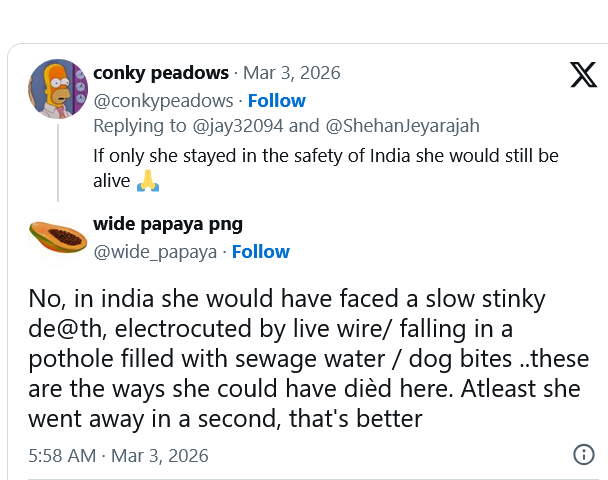Follow the @conkypeadows account

point(277,101)
